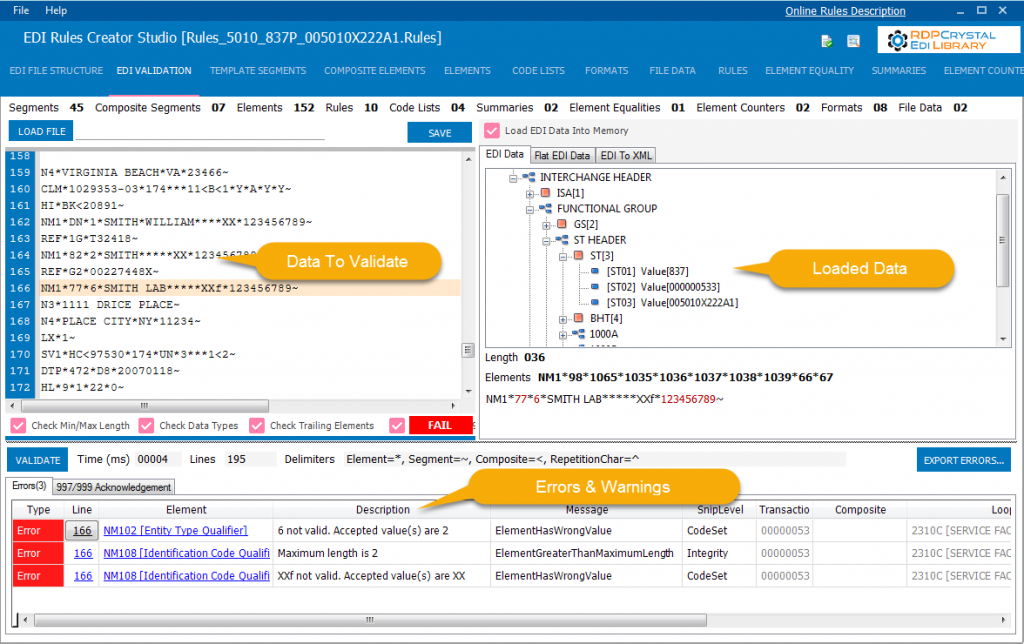
Task: Click the LOAD FILE button
Action: click(x=40, y=131)
